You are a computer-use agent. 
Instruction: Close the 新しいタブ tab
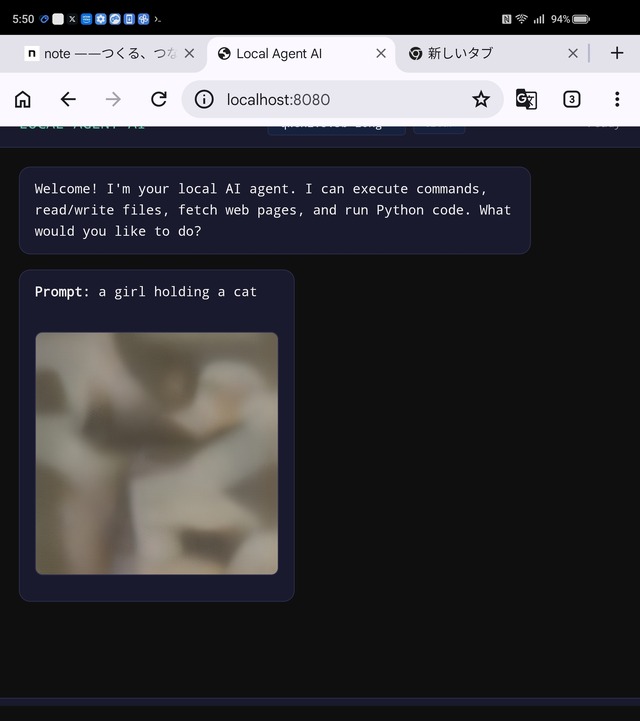(x=573, y=54)
